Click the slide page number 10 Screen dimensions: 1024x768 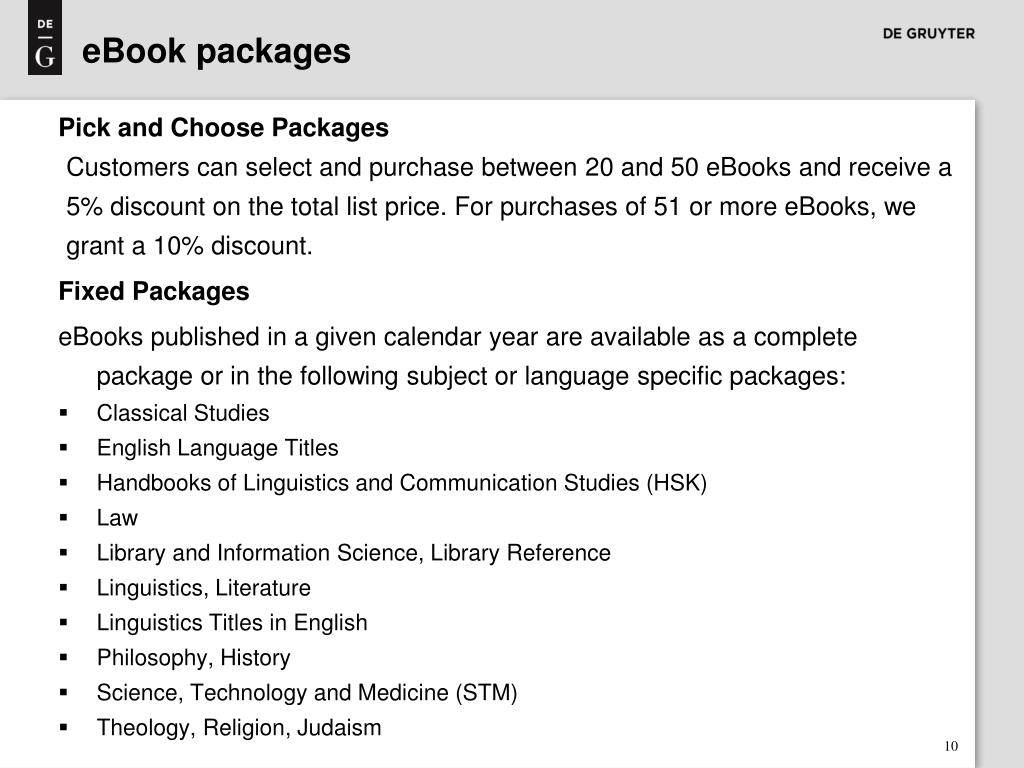click(x=951, y=746)
